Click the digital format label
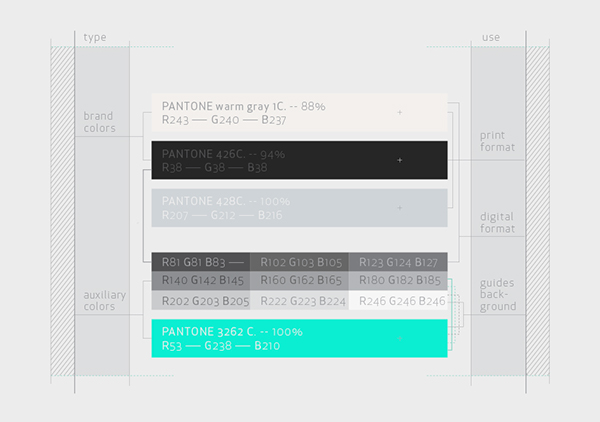Viewport: 600px width, 422px height. tap(497, 223)
